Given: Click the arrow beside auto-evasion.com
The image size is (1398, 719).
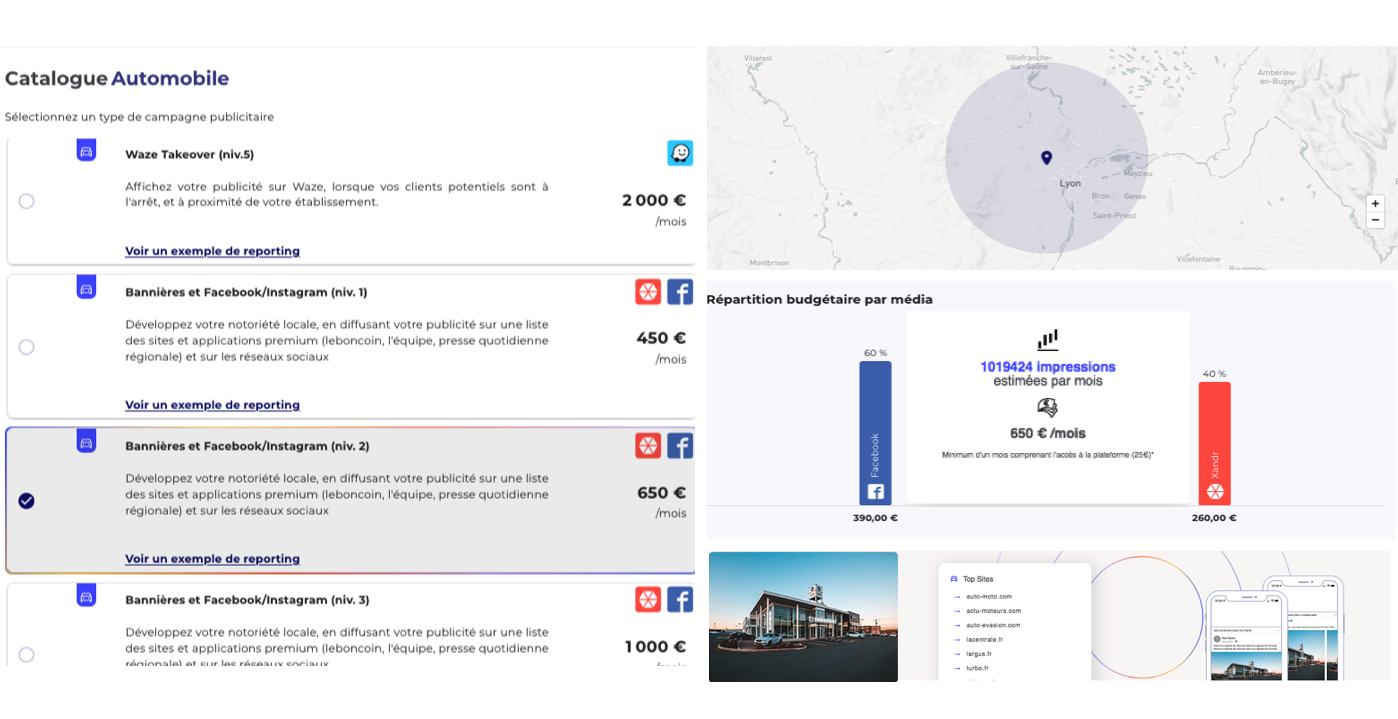Looking at the screenshot, I should click(957, 625).
